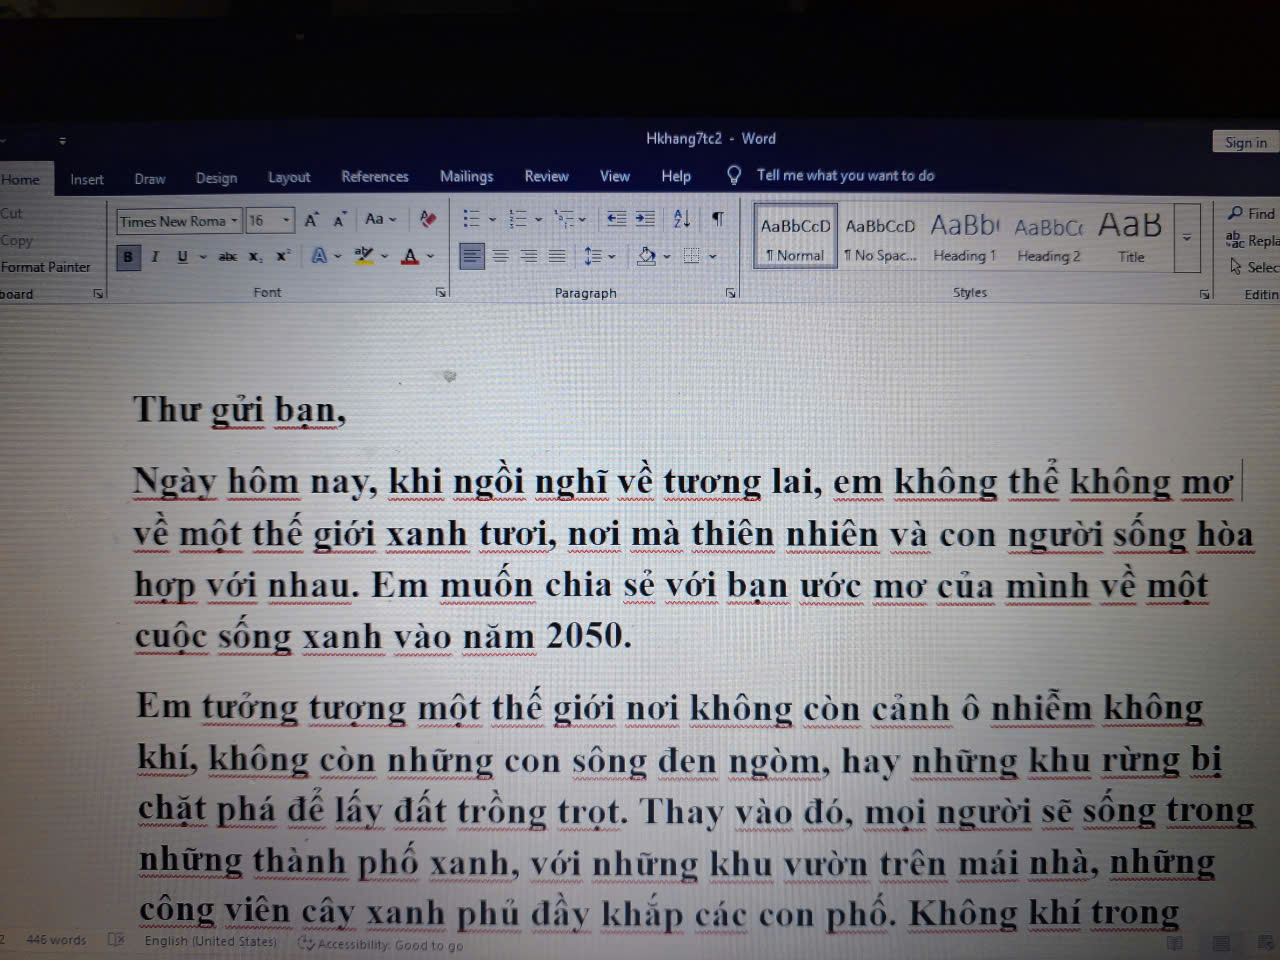Click English (United States) language indicator
This screenshot has height=960, width=1280.
click(210, 941)
